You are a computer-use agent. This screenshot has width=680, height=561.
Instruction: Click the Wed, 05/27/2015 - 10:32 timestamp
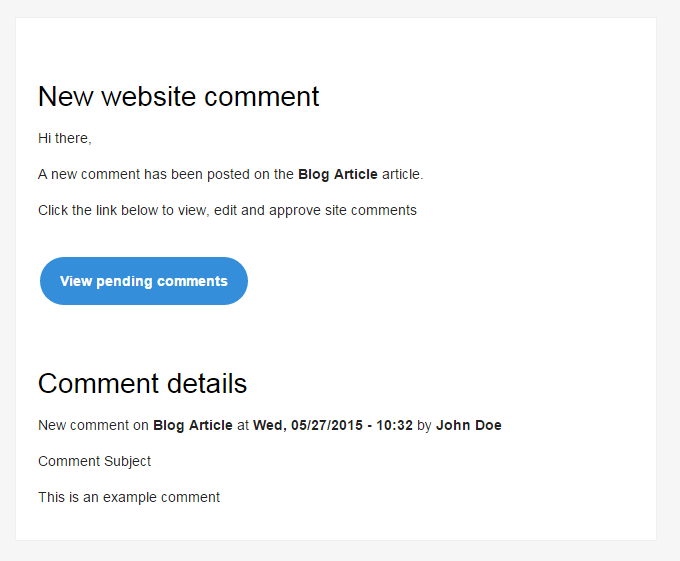[x=333, y=425]
